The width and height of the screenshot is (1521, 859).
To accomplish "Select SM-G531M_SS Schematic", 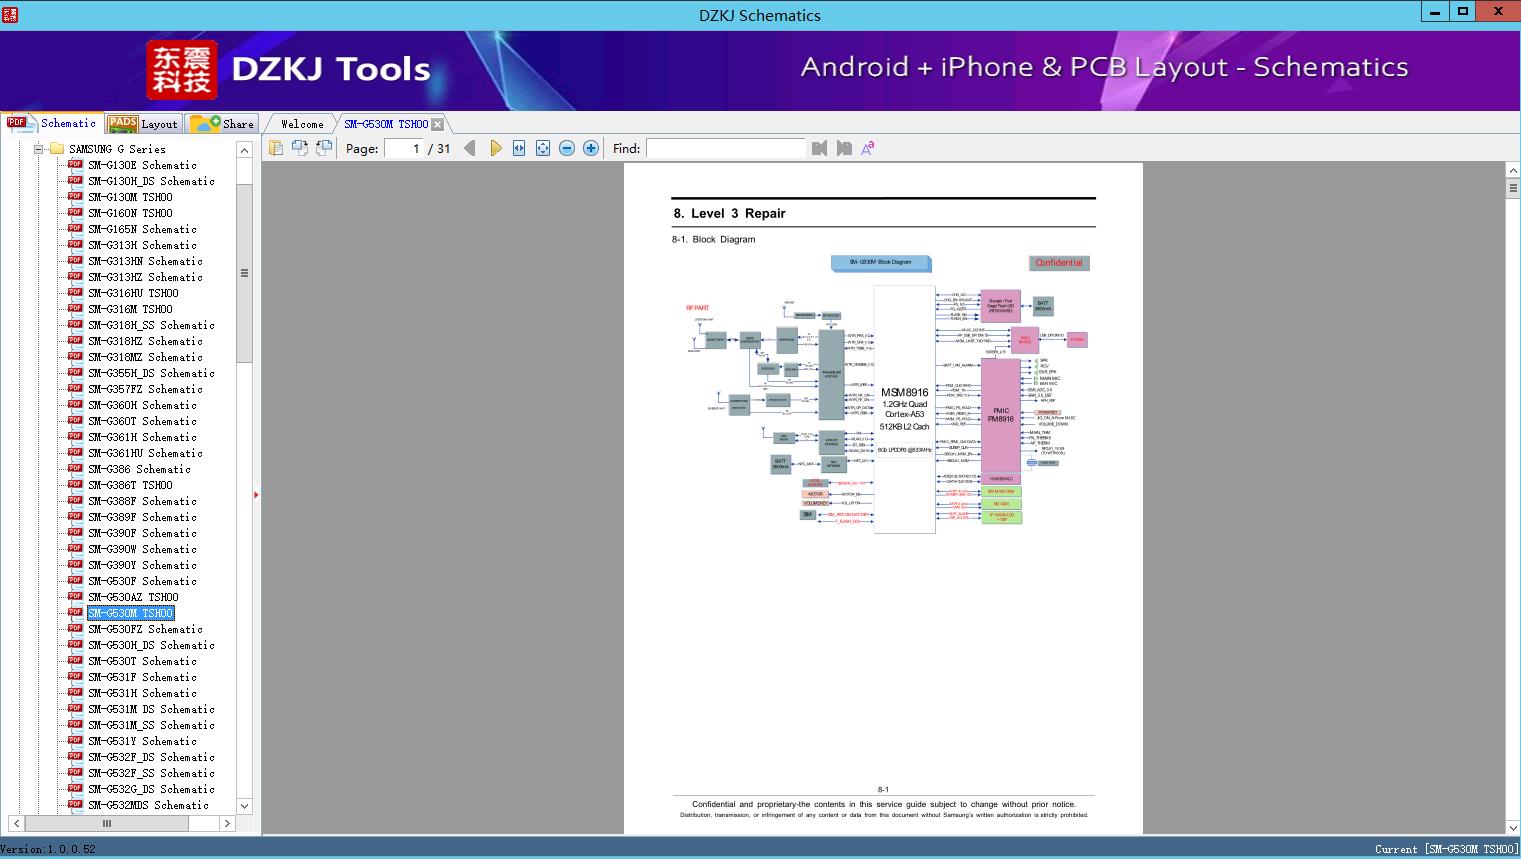I will (151, 725).
